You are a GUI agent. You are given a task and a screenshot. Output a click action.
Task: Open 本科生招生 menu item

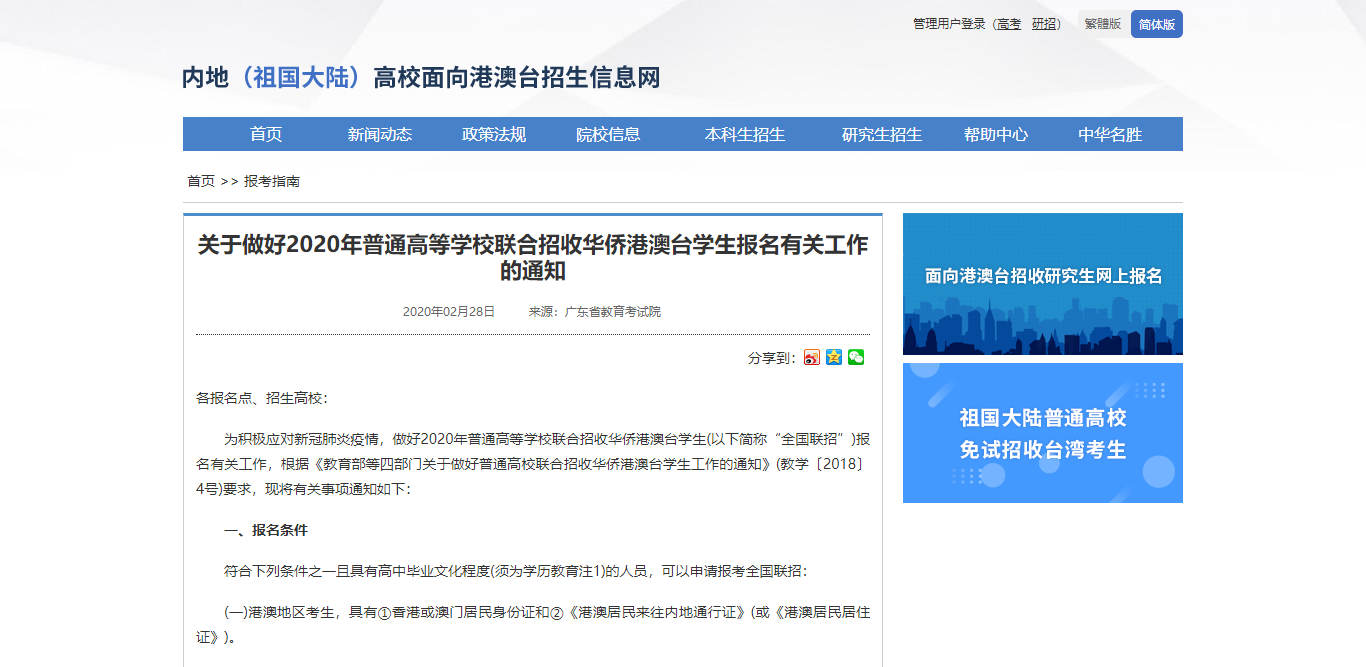[745, 134]
